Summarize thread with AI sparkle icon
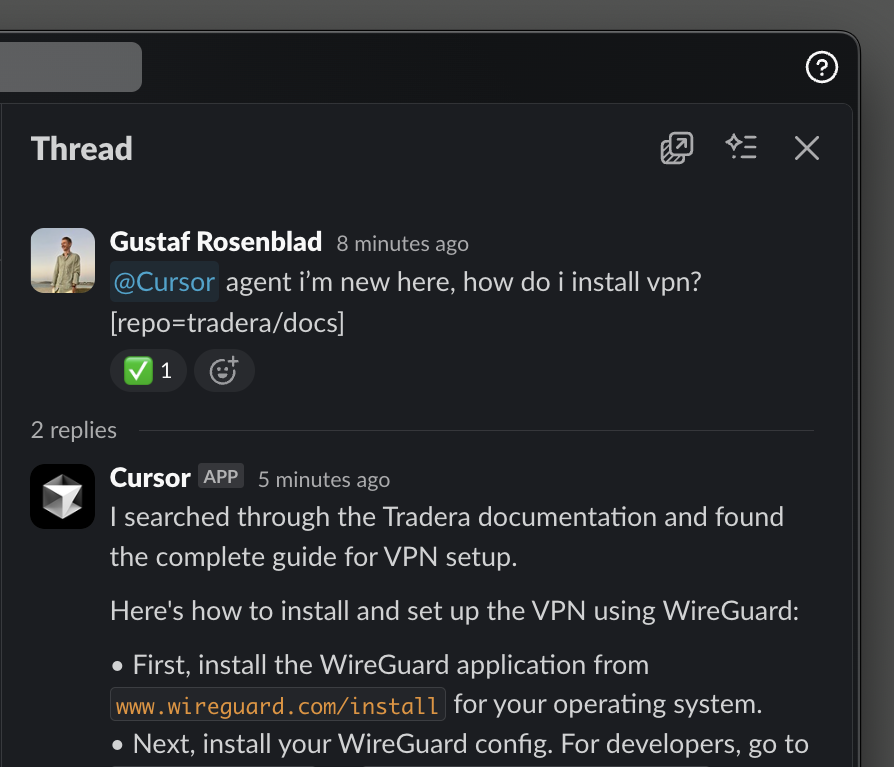This screenshot has height=767, width=894. click(x=741, y=147)
